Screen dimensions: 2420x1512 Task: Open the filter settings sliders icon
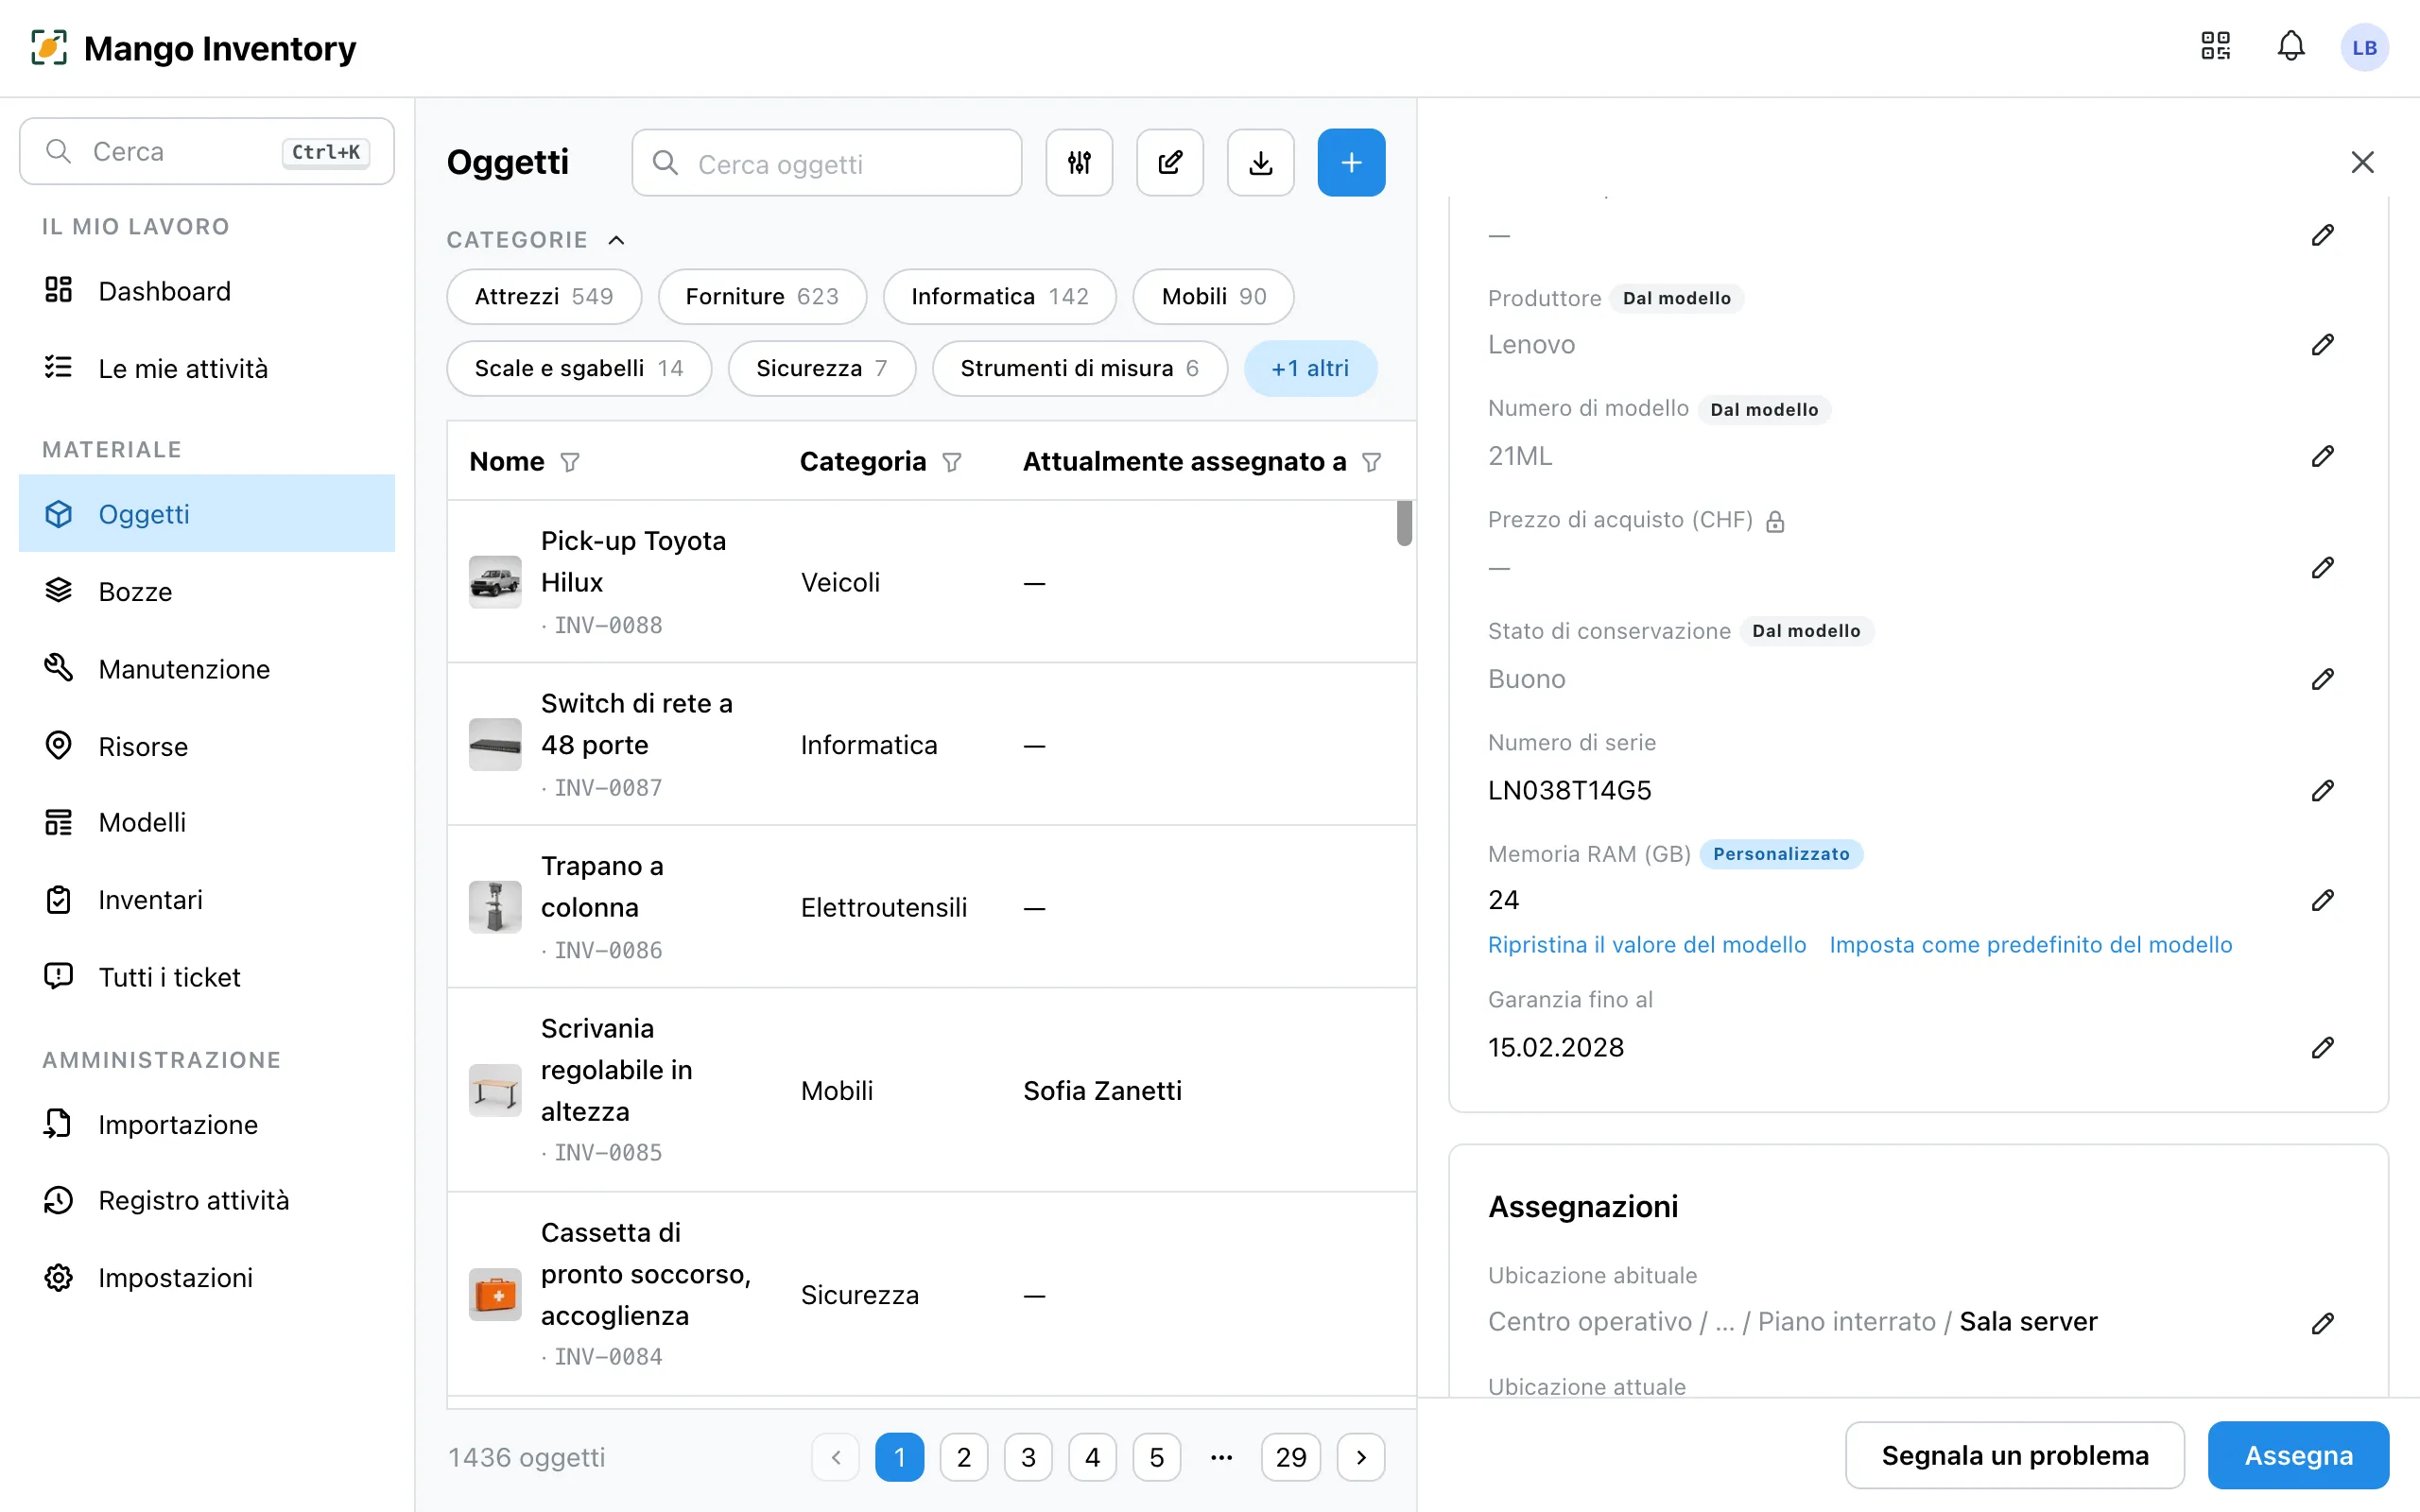(x=1079, y=162)
